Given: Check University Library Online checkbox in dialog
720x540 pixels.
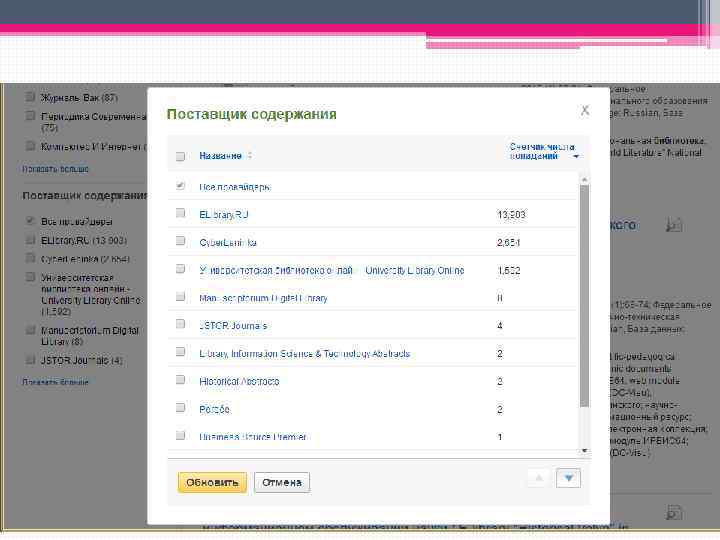Looking at the screenshot, I should pyautogui.click(x=180, y=269).
